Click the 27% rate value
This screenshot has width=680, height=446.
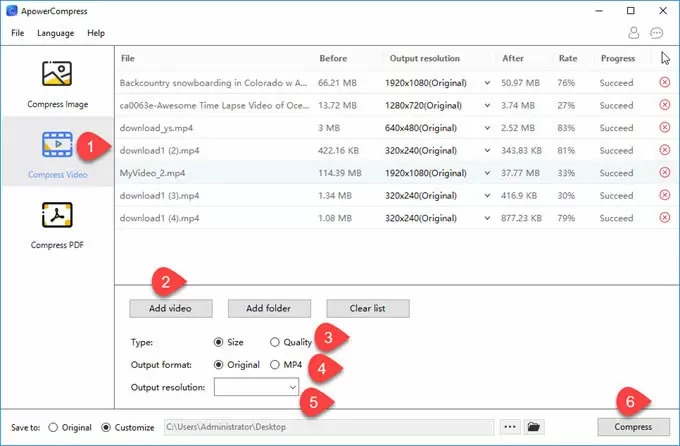[x=566, y=105]
